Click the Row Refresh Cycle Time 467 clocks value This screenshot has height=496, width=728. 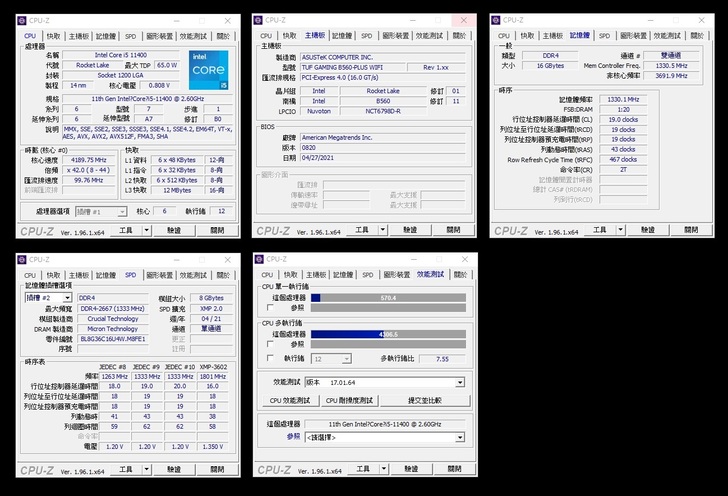pyautogui.click(x=623, y=159)
